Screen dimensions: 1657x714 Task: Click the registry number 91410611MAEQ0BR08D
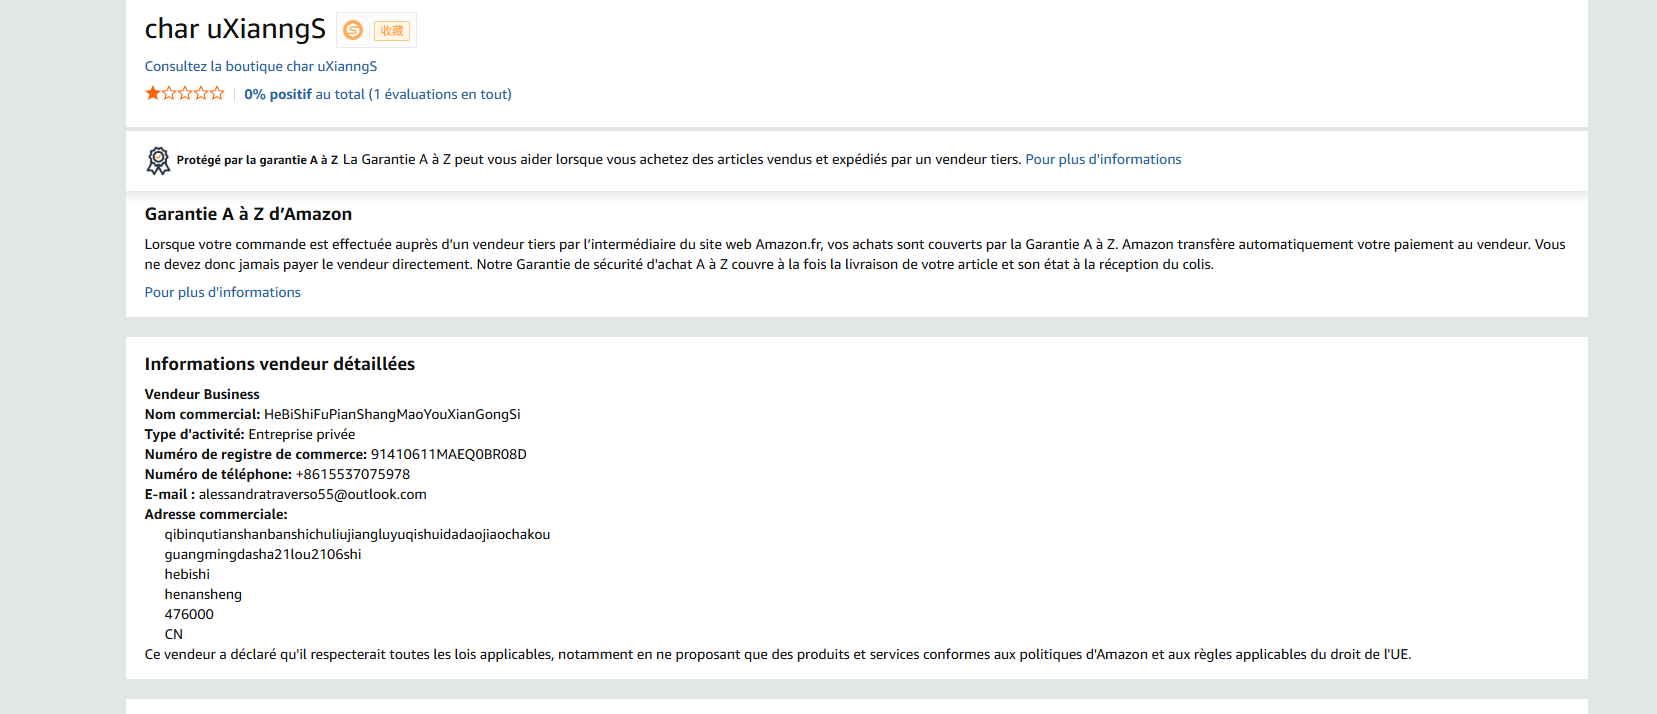click(x=449, y=454)
